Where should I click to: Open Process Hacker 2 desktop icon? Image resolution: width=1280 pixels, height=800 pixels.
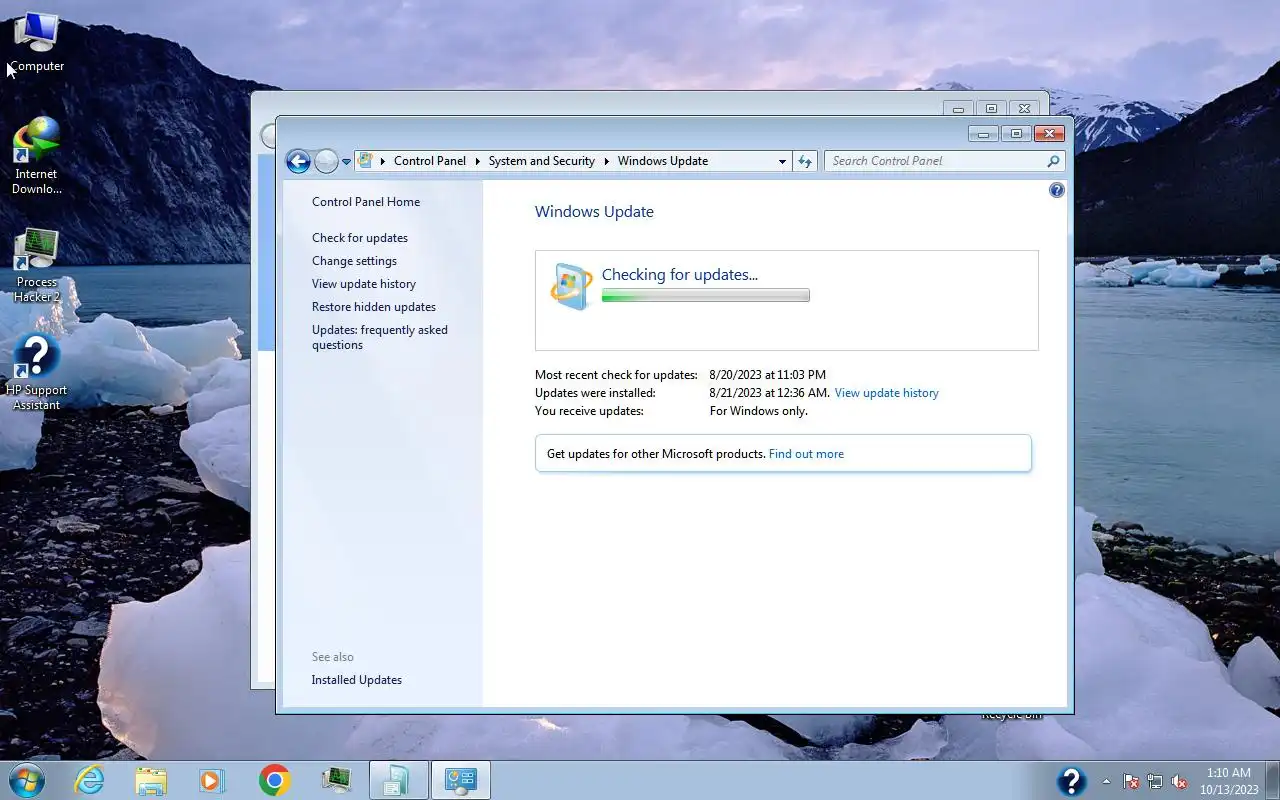click(x=36, y=265)
